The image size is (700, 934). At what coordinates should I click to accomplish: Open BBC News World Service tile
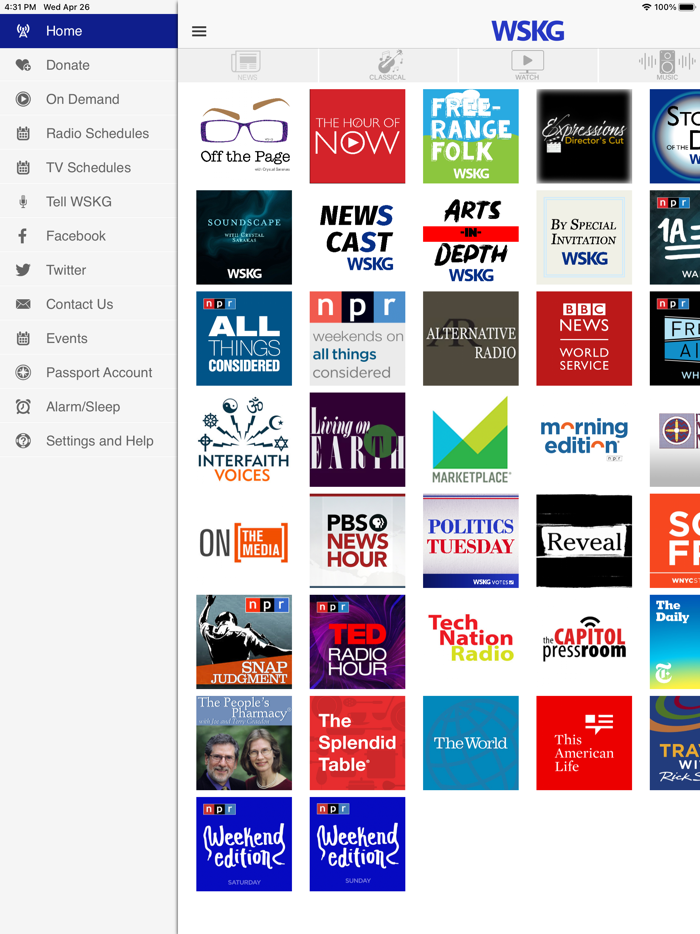tap(584, 338)
